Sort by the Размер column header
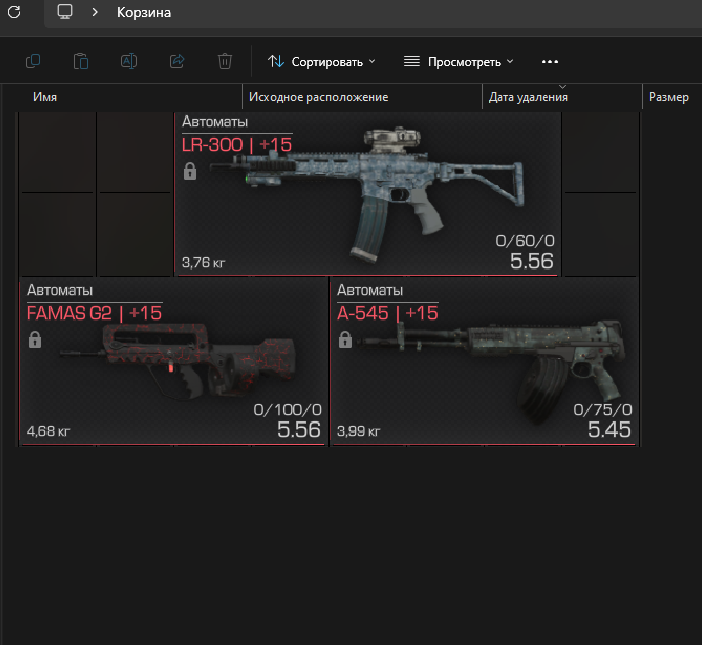 (x=669, y=97)
